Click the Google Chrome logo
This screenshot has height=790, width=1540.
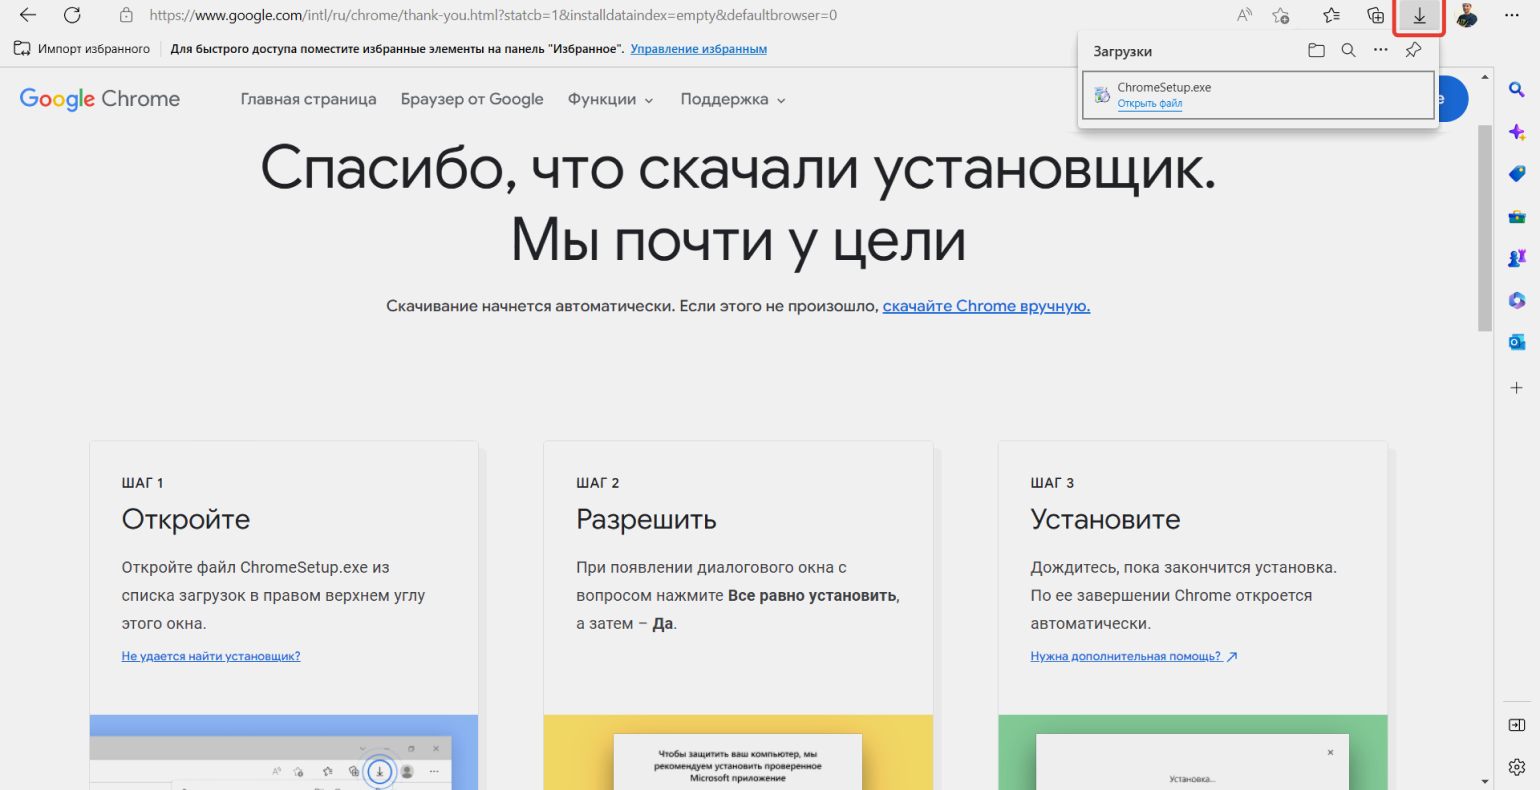pyautogui.click(x=100, y=99)
